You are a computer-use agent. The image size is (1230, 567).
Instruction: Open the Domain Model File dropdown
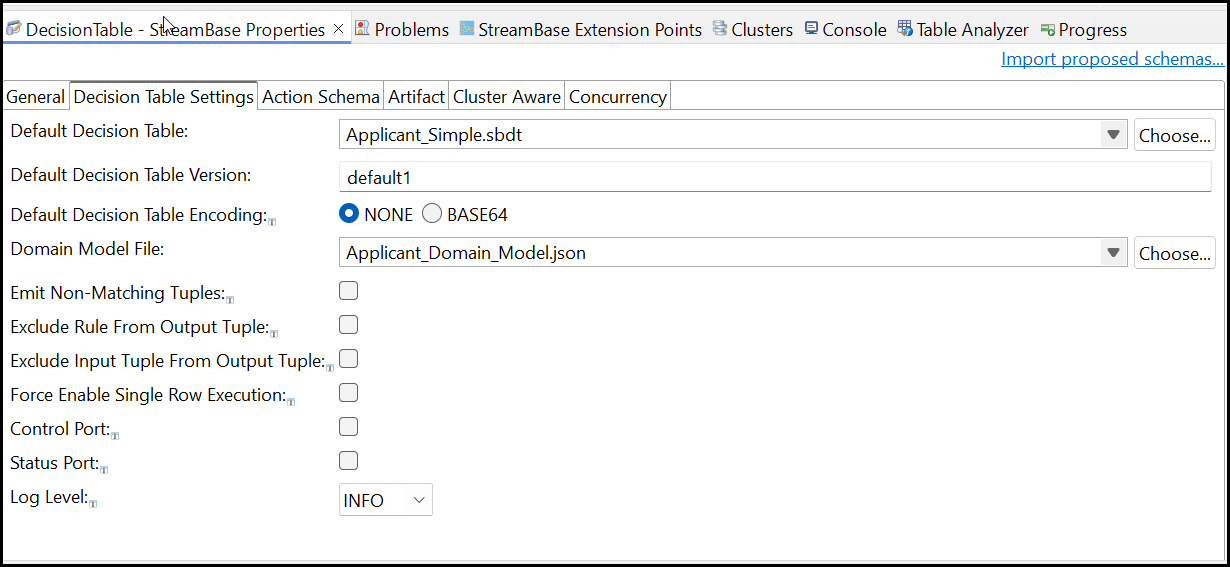click(1113, 253)
